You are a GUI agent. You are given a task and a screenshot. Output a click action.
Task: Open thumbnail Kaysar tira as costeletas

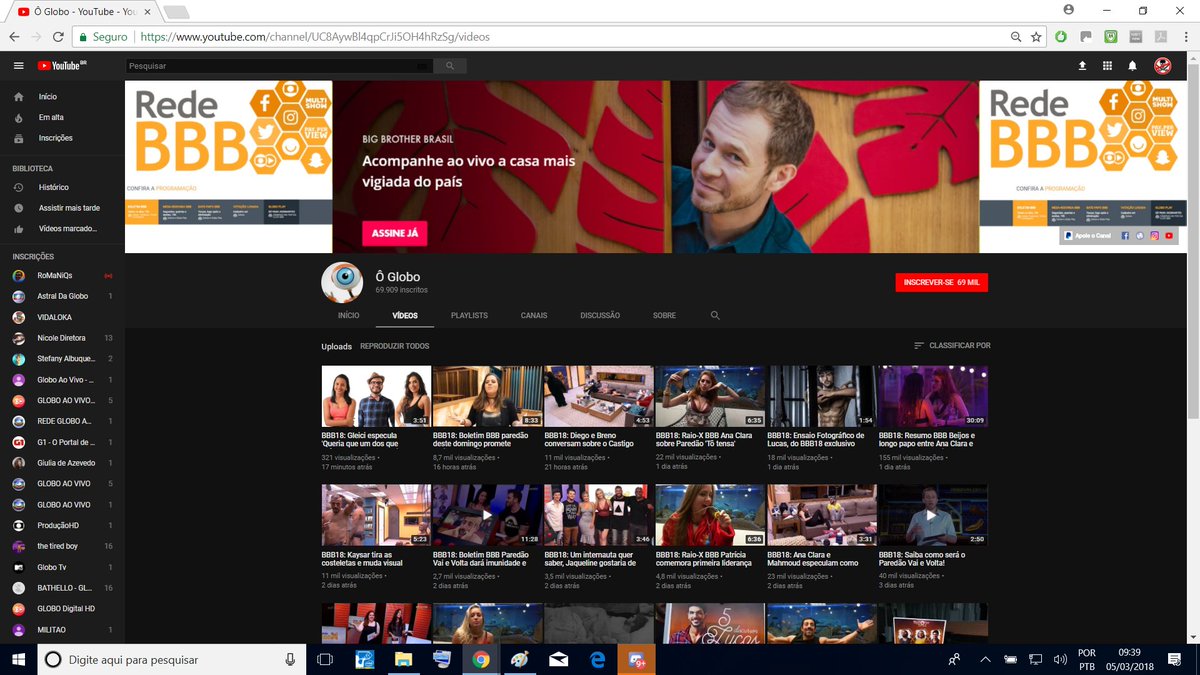pos(376,515)
